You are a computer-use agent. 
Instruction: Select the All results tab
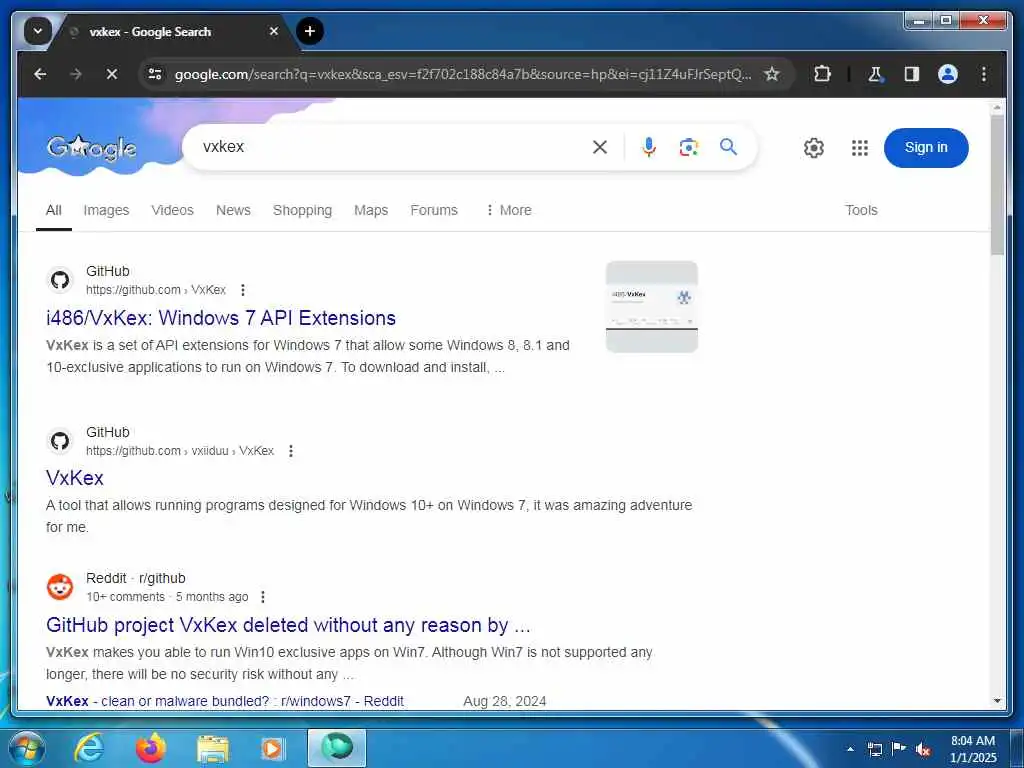coord(54,210)
